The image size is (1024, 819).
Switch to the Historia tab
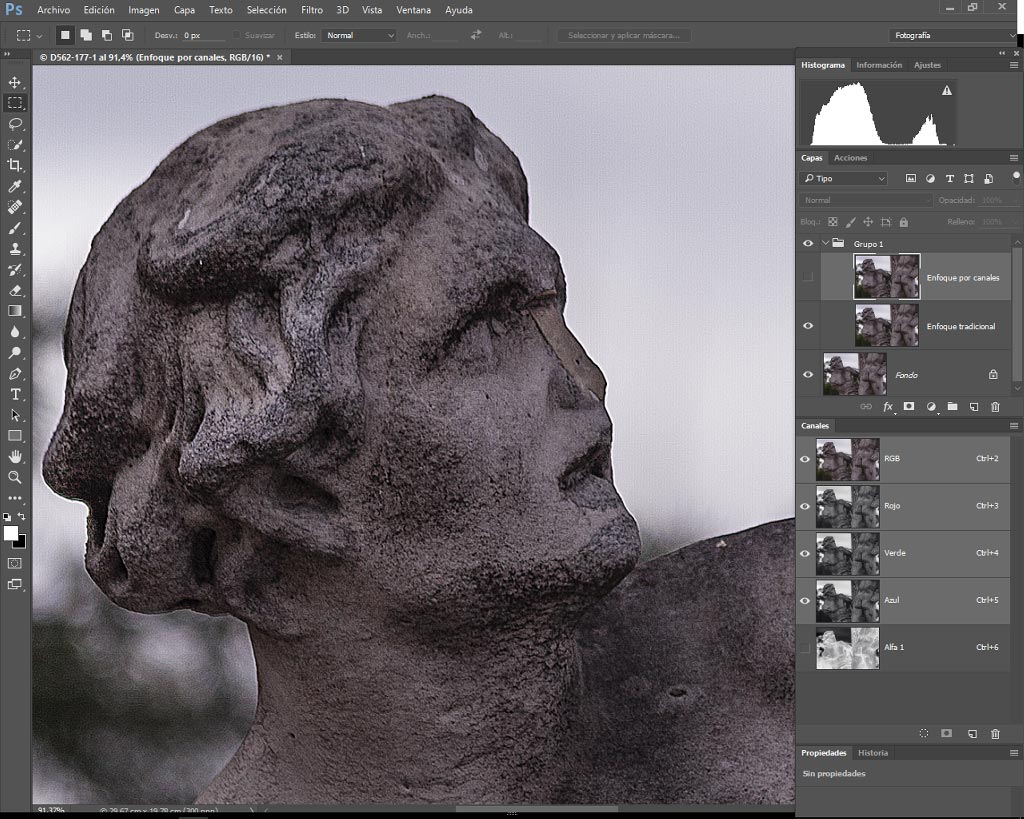tap(872, 753)
